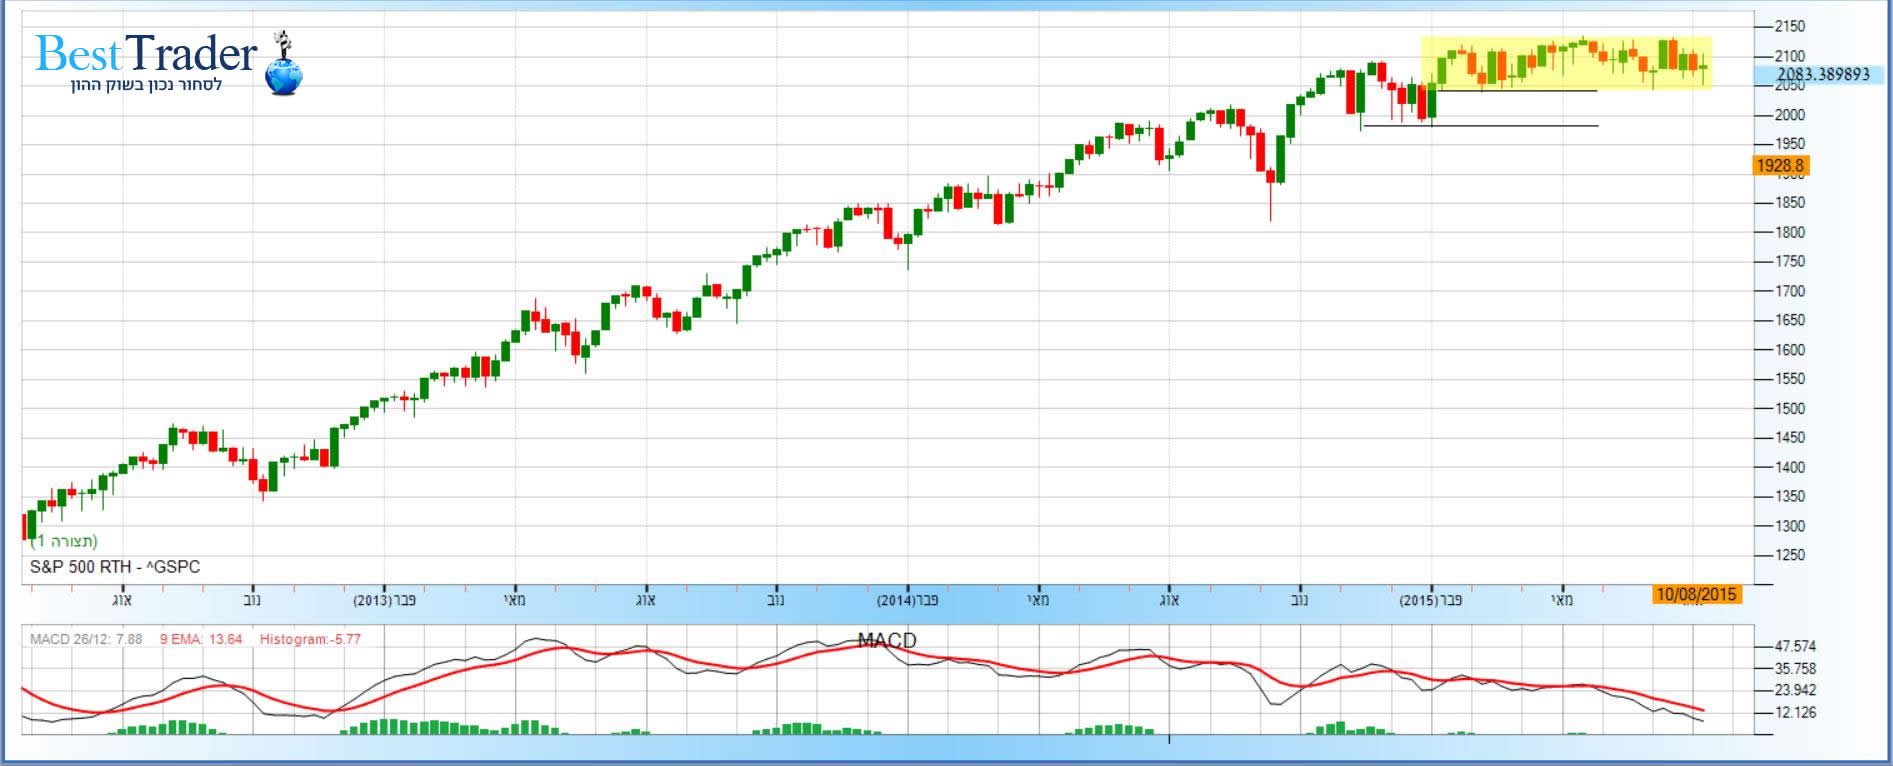Click the orange 1928.8 price marker
This screenshot has width=1893, height=766.
[1780, 166]
